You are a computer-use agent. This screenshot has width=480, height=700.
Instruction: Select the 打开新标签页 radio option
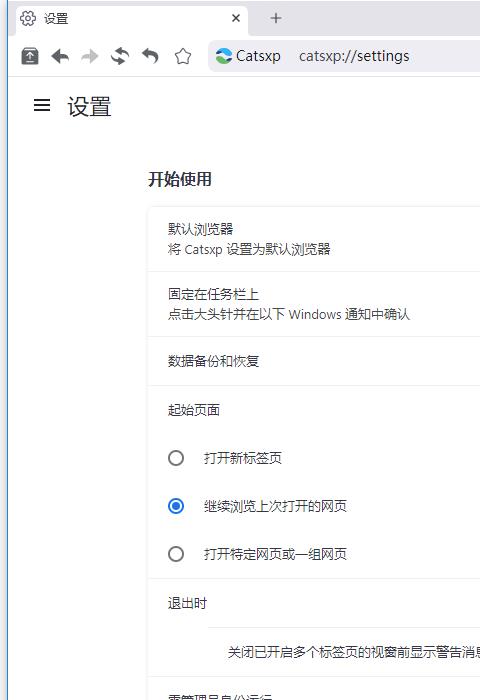176,458
